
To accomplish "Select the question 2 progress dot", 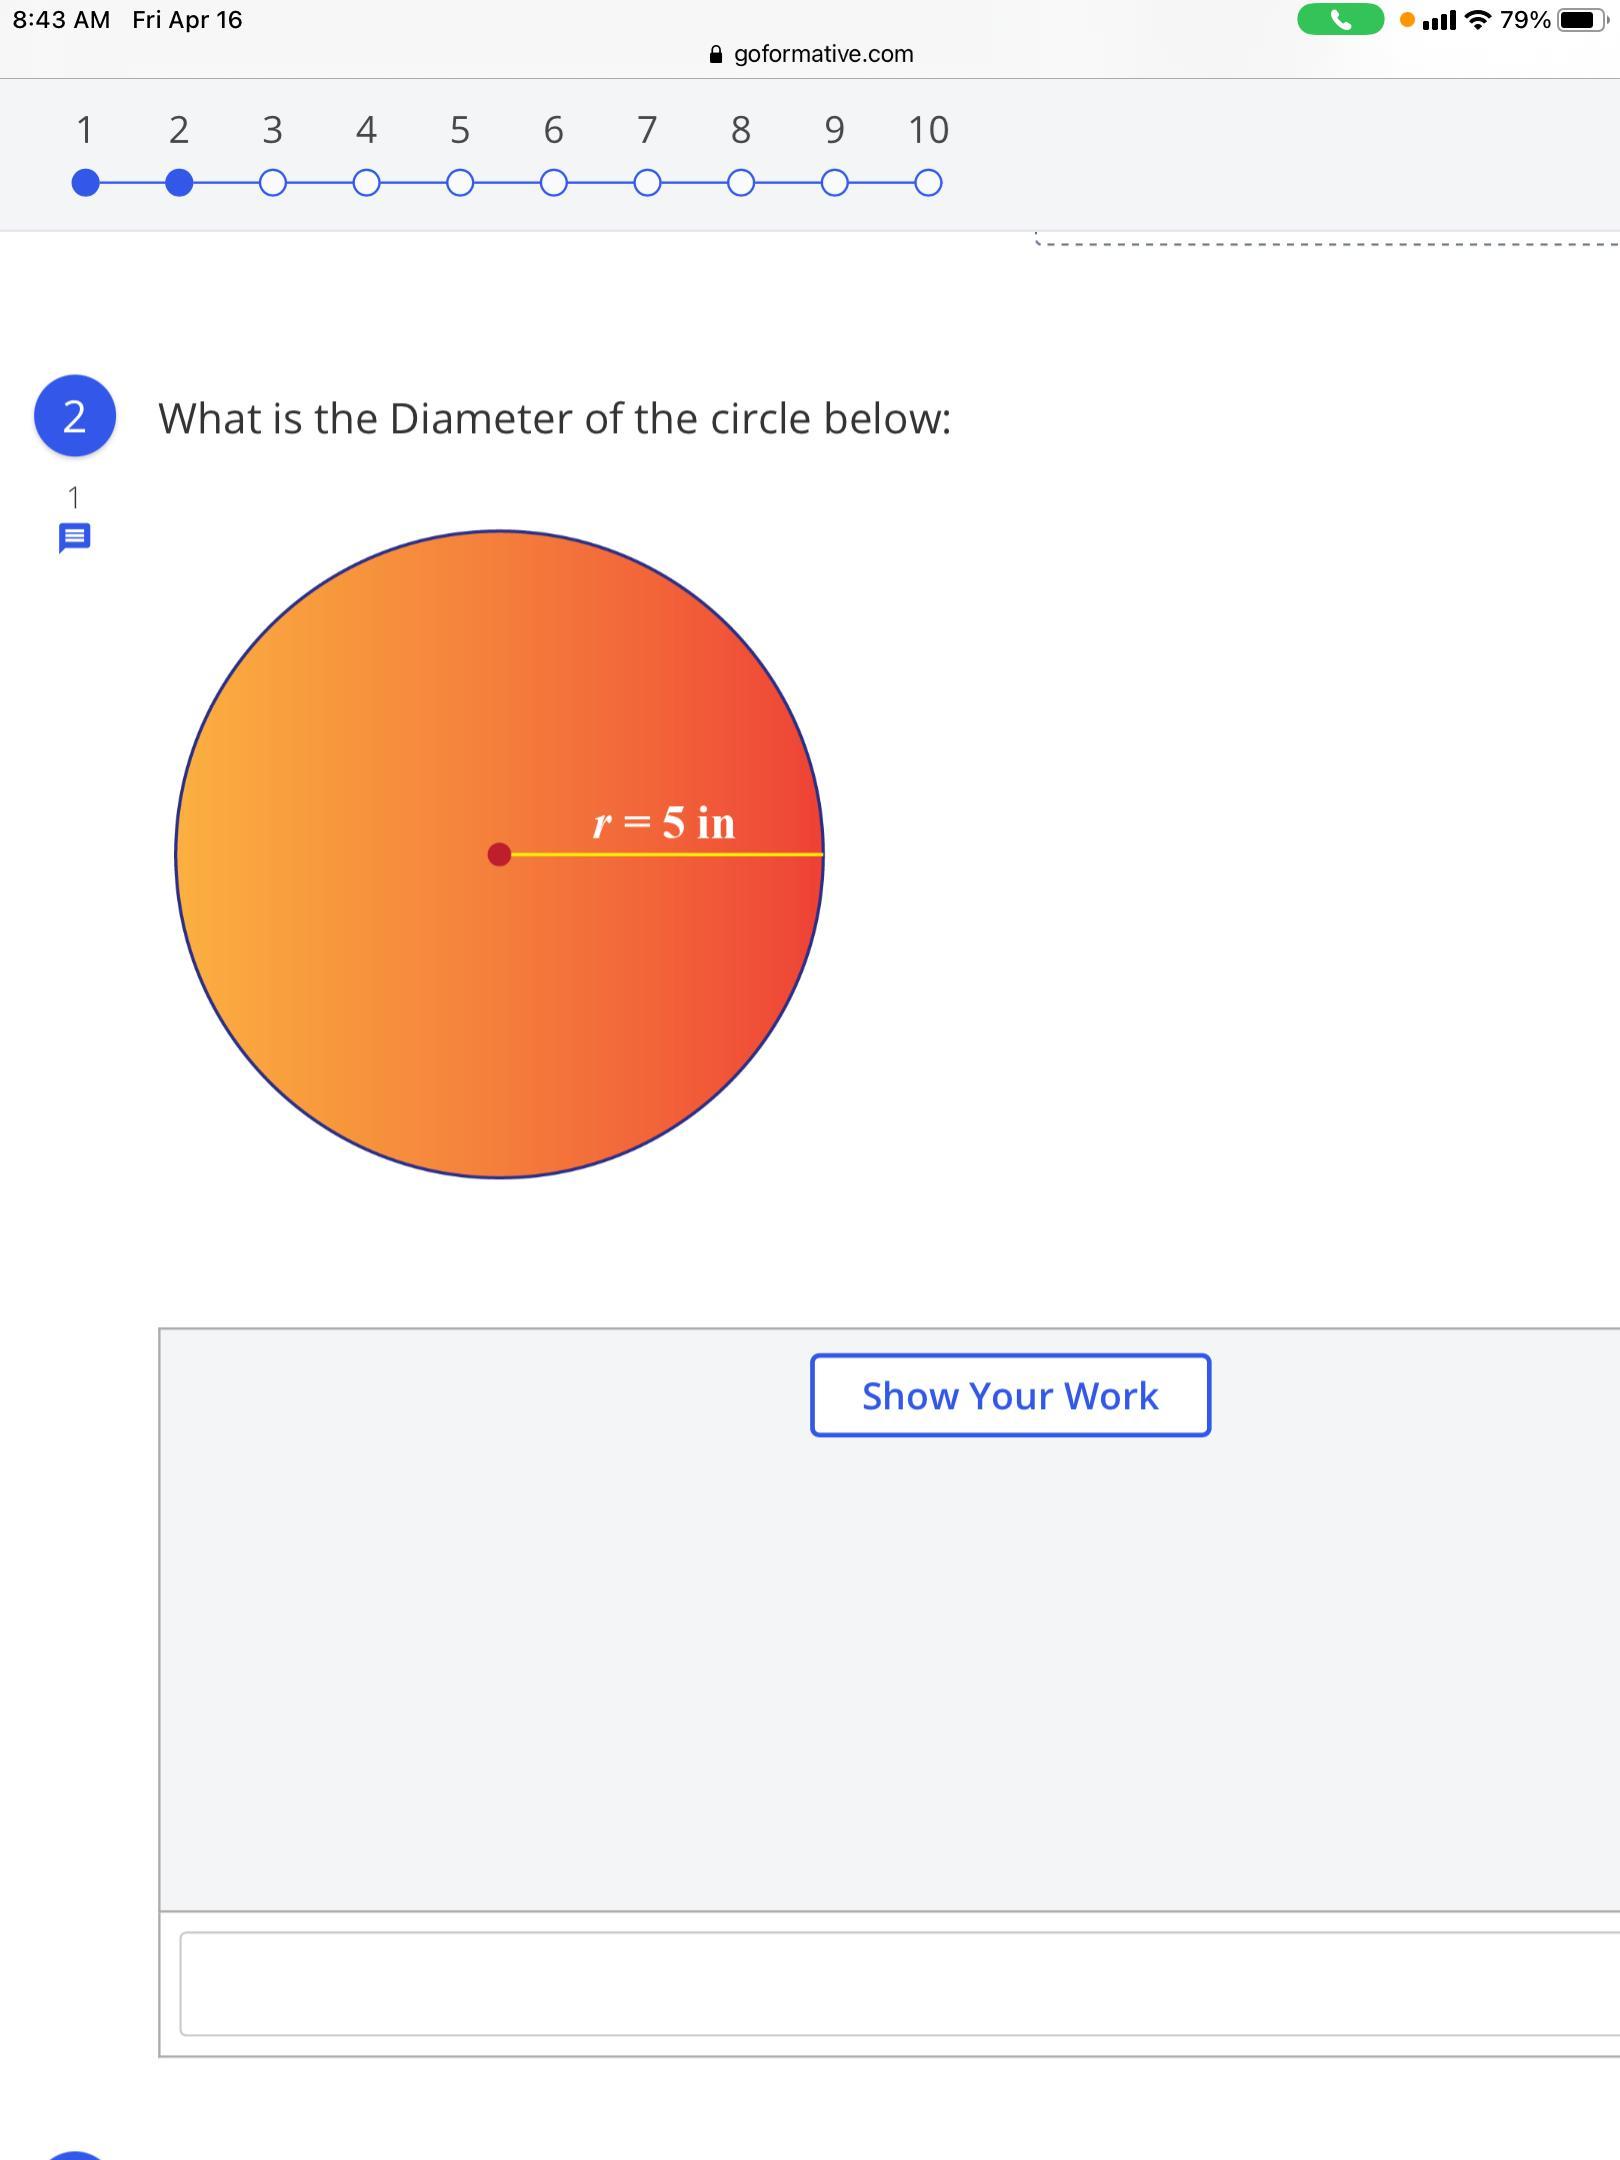I will pos(179,183).
